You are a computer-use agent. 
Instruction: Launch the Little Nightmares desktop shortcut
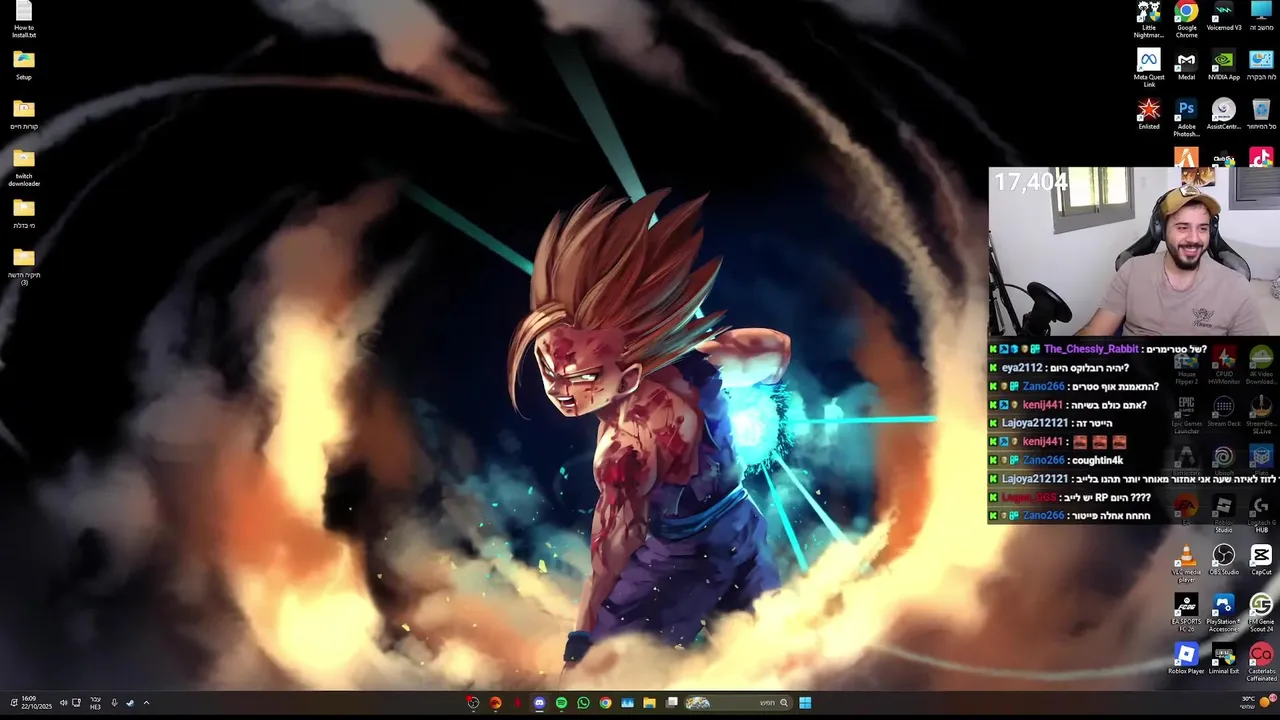(1149, 20)
